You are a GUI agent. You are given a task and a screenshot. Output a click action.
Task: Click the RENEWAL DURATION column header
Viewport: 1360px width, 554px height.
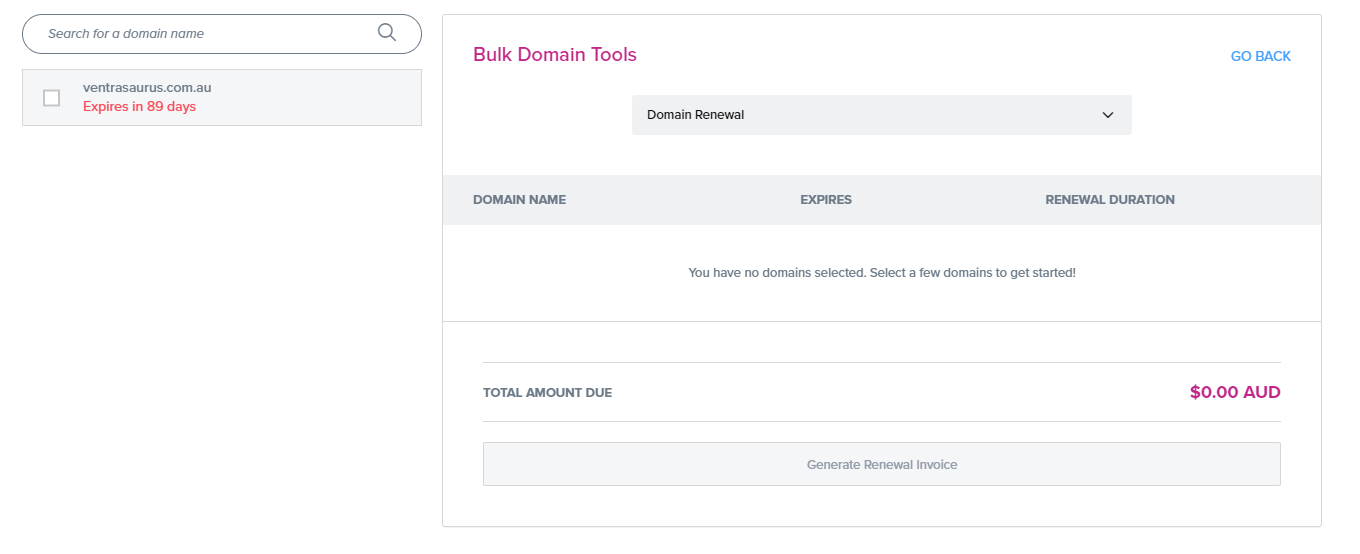coord(1110,200)
